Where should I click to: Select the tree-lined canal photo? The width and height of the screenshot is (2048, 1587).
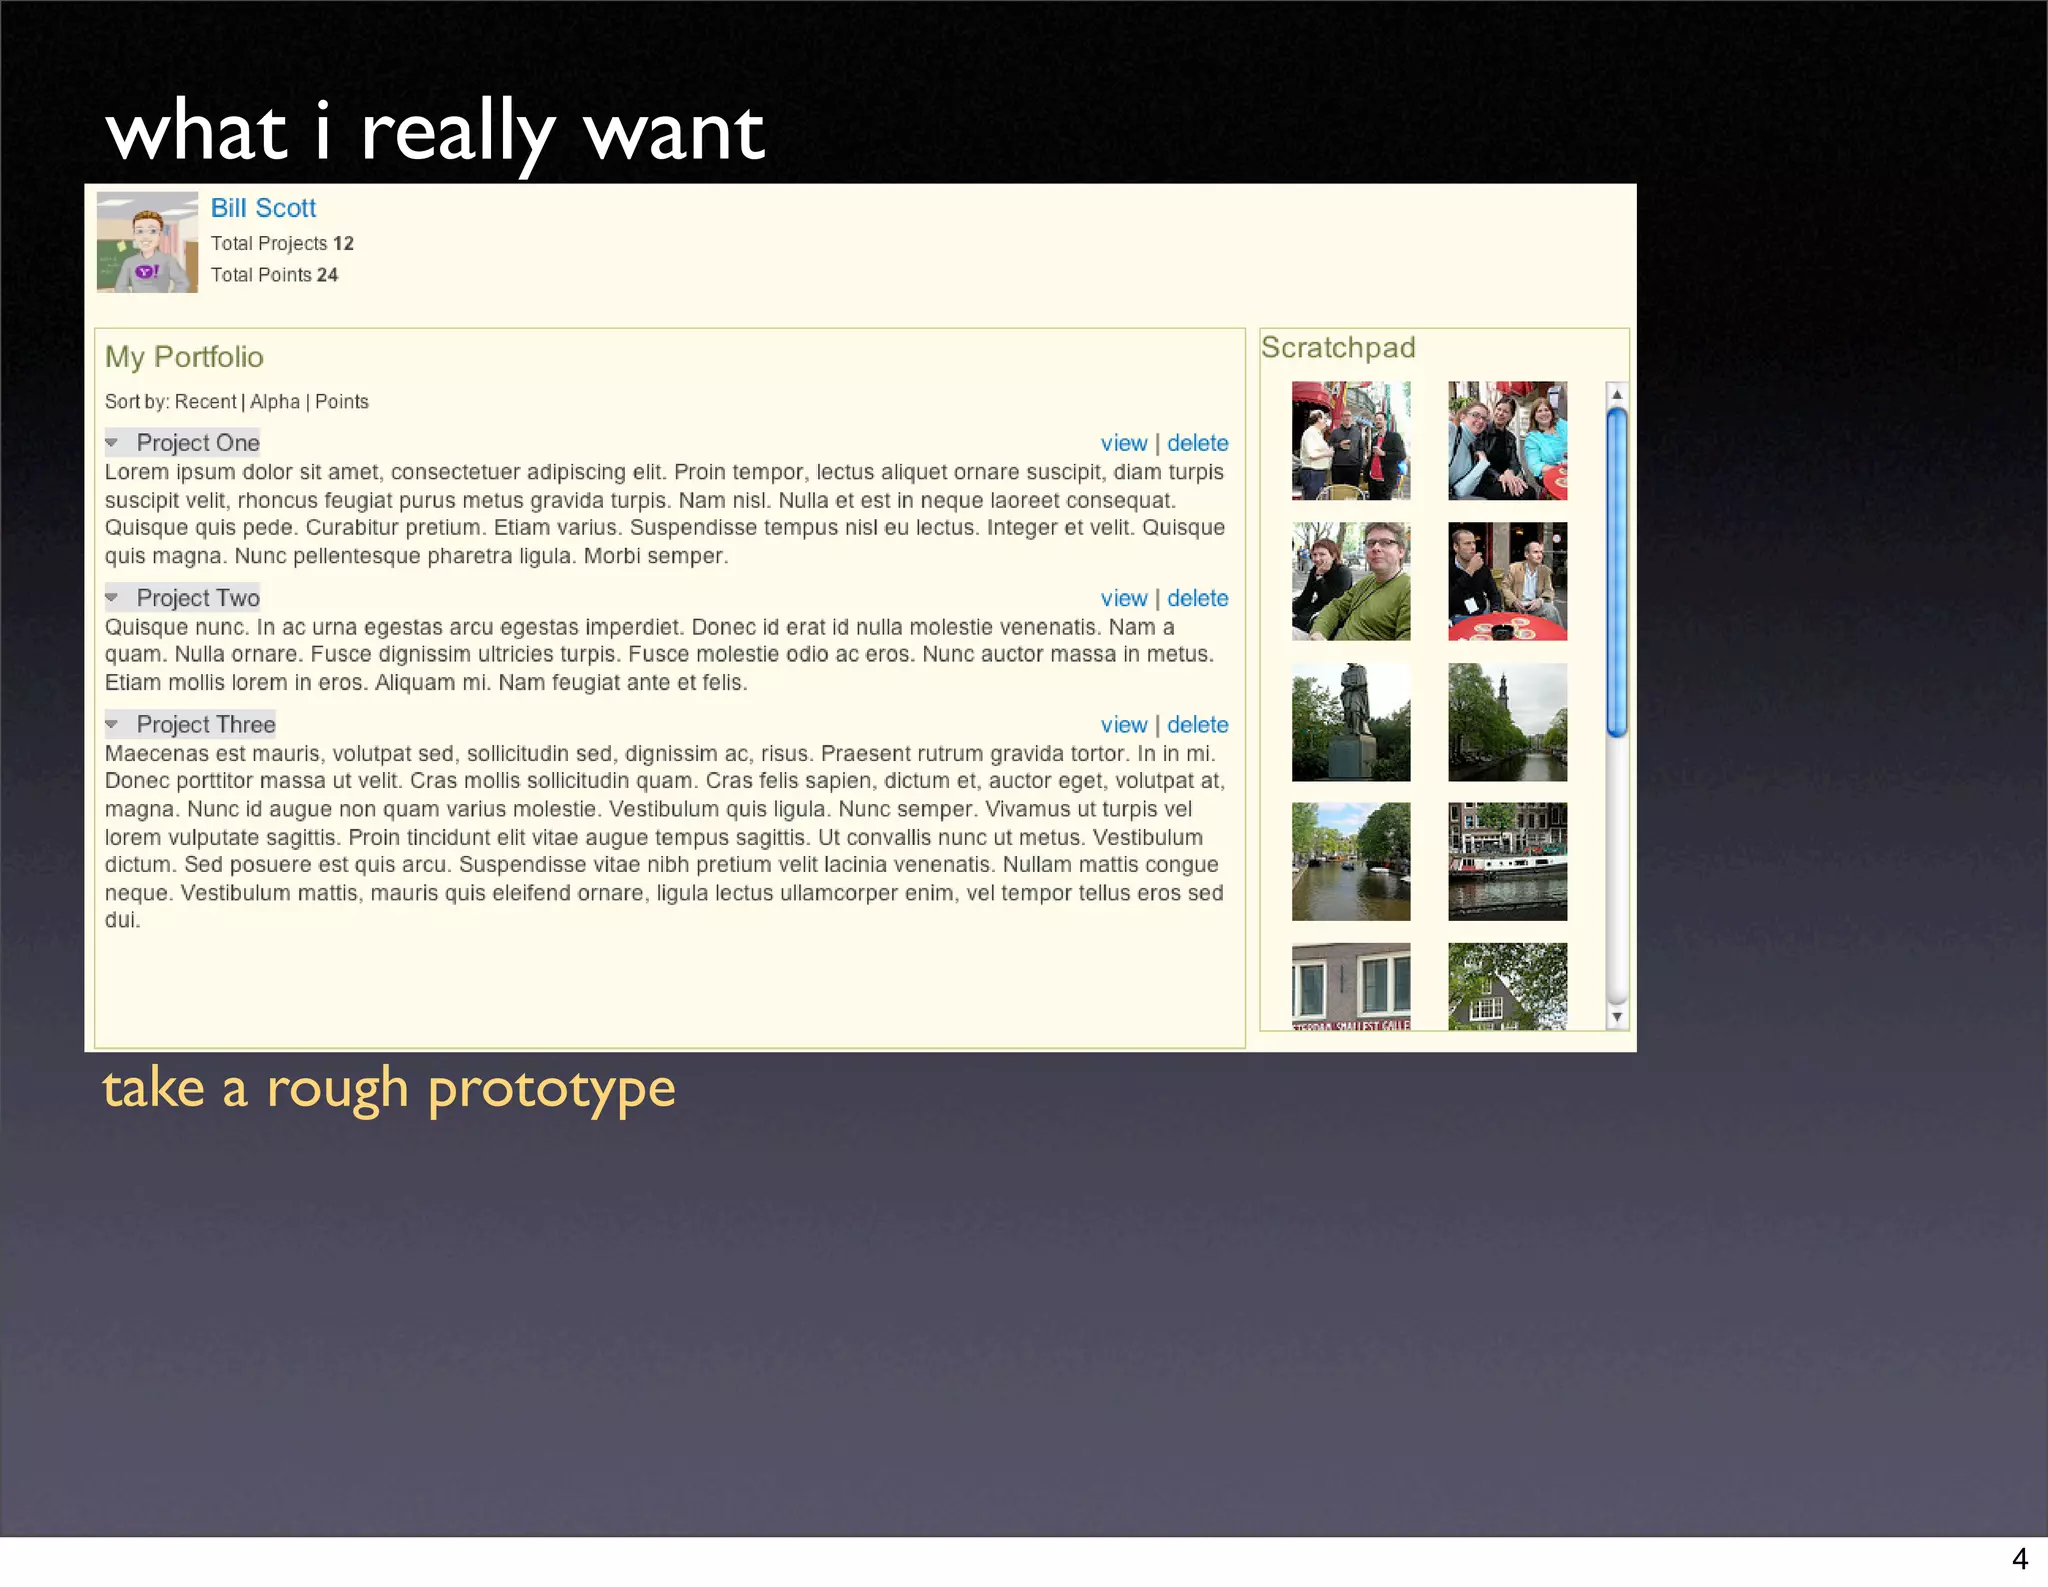[1351, 861]
